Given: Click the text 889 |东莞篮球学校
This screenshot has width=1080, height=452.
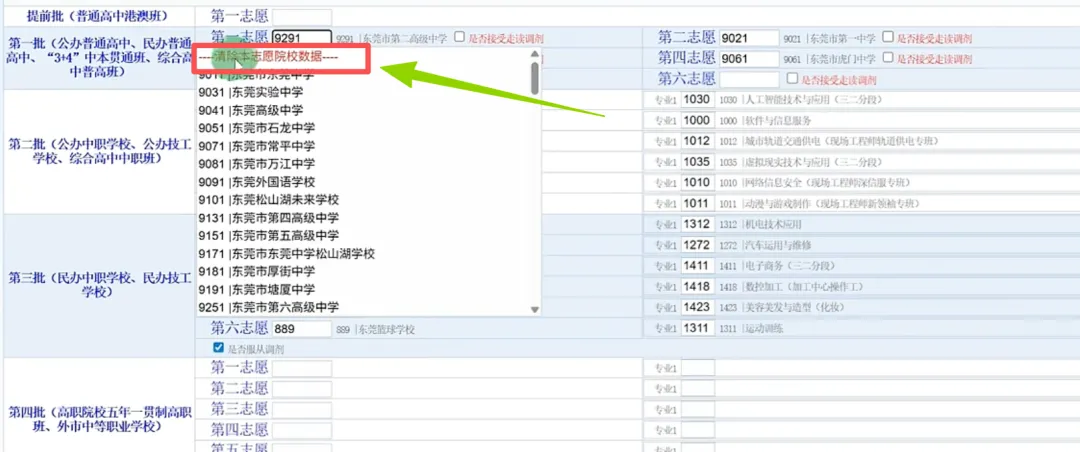Looking at the screenshot, I should (x=375, y=330).
